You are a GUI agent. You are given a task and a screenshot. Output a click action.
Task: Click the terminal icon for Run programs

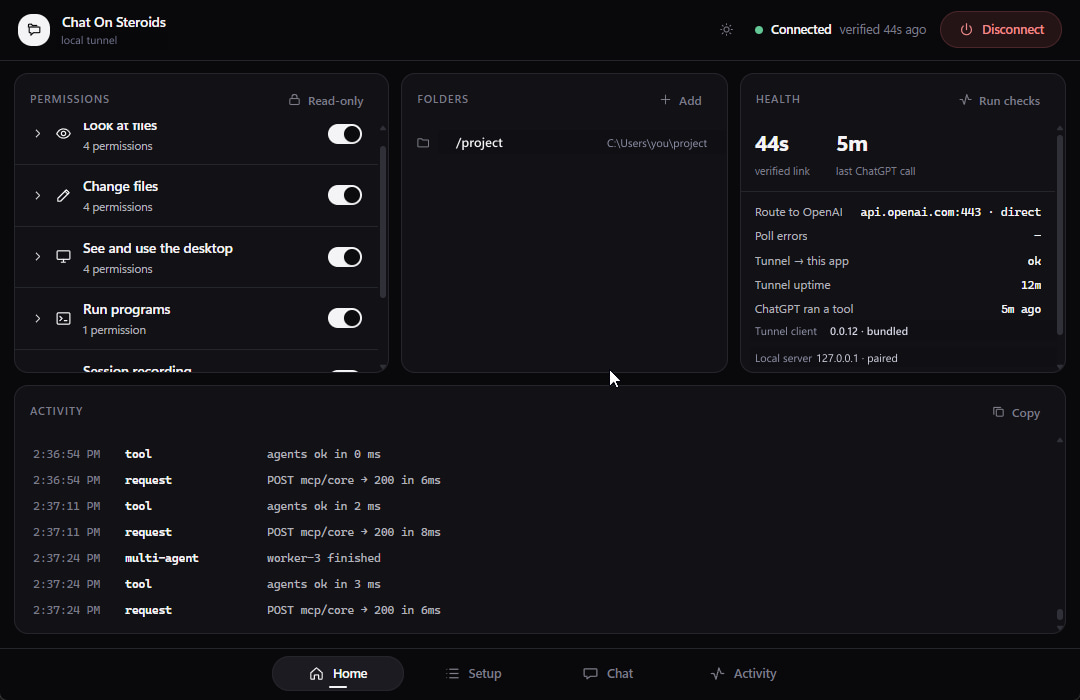63,318
